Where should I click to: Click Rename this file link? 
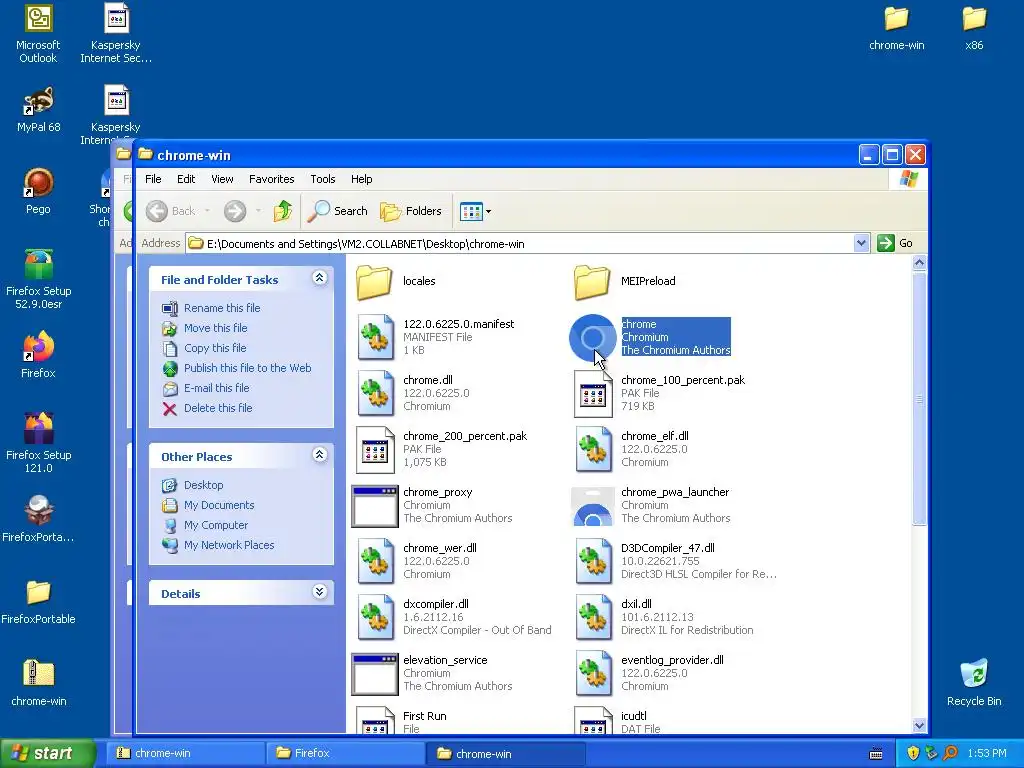(x=222, y=308)
